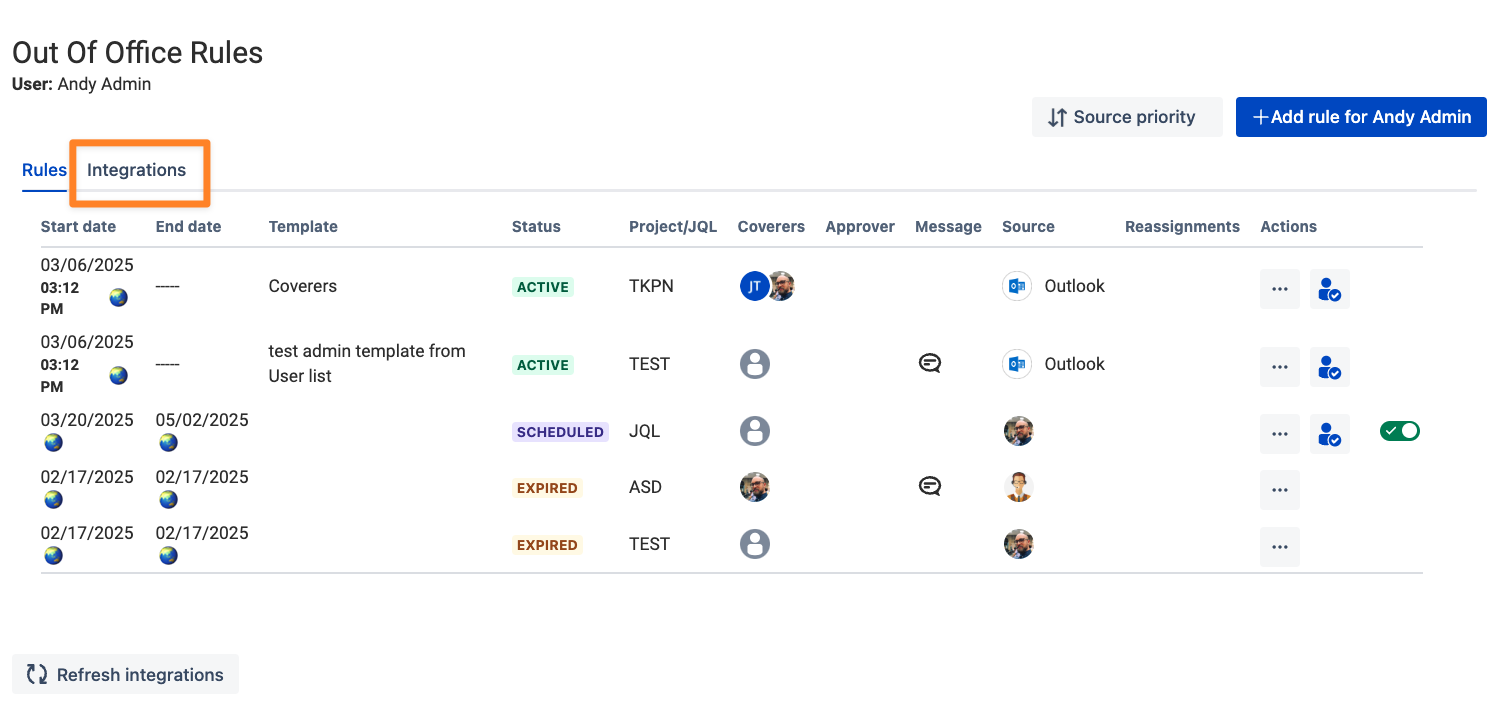Click default coverer avatar in JQL row

click(x=755, y=431)
